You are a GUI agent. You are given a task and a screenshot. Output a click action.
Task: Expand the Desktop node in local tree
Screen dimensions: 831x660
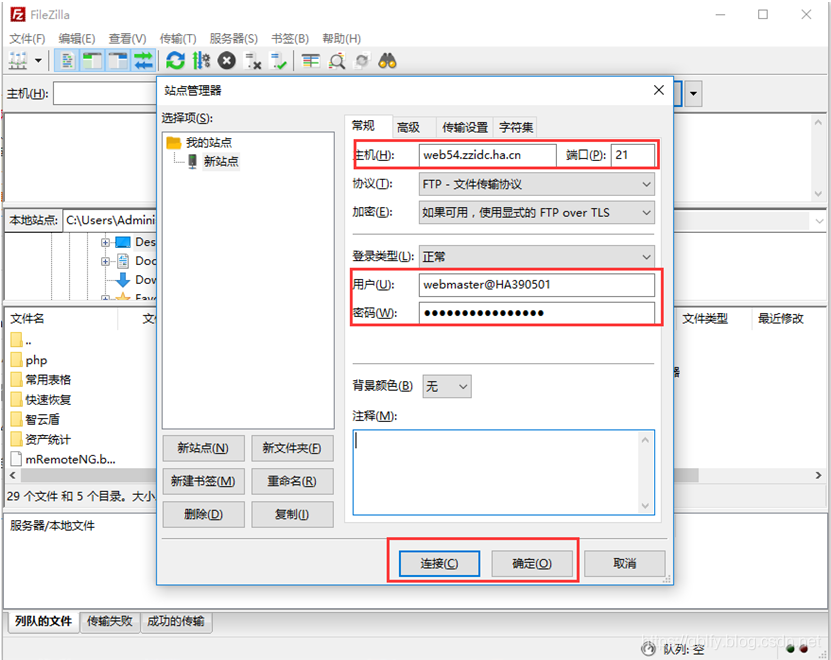coord(105,243)
